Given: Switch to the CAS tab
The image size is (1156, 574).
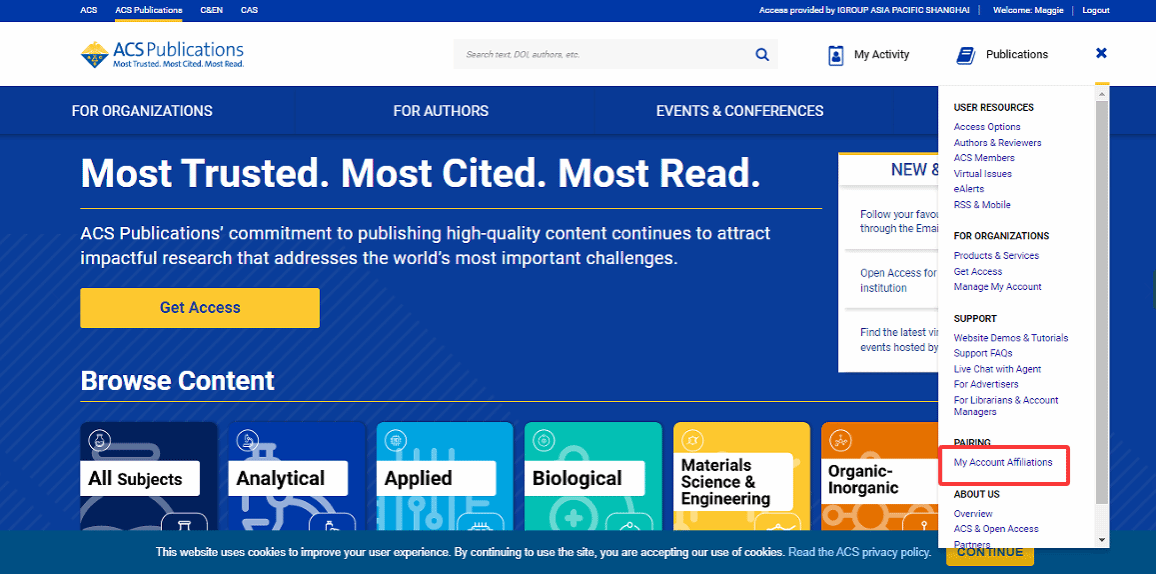Looking at the screenshot, I should (x=249, y=10).
